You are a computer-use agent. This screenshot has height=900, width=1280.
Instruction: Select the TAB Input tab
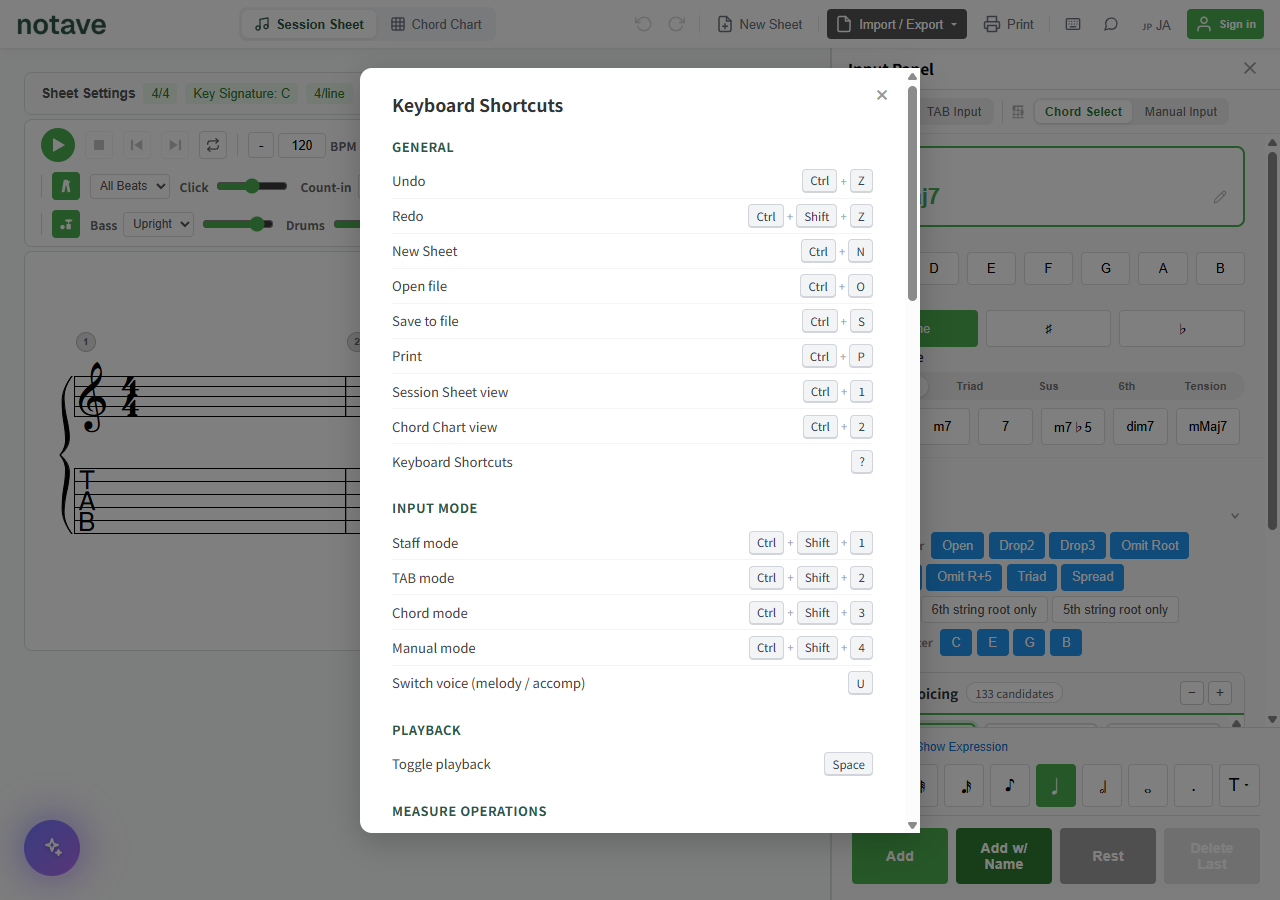coord(954,112)
